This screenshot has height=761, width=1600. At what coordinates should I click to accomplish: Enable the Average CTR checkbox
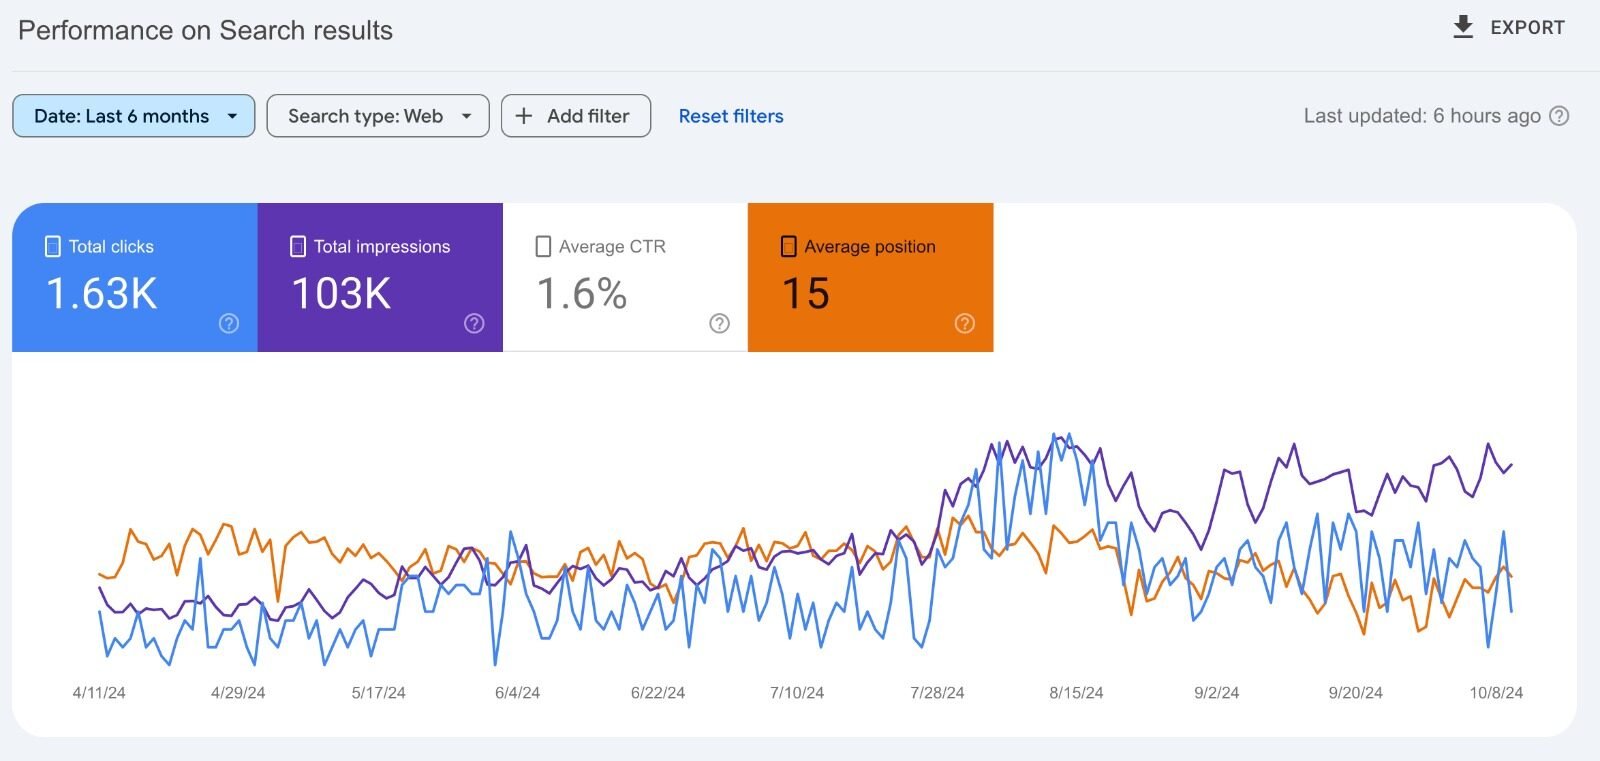click(x=543, y=246)
